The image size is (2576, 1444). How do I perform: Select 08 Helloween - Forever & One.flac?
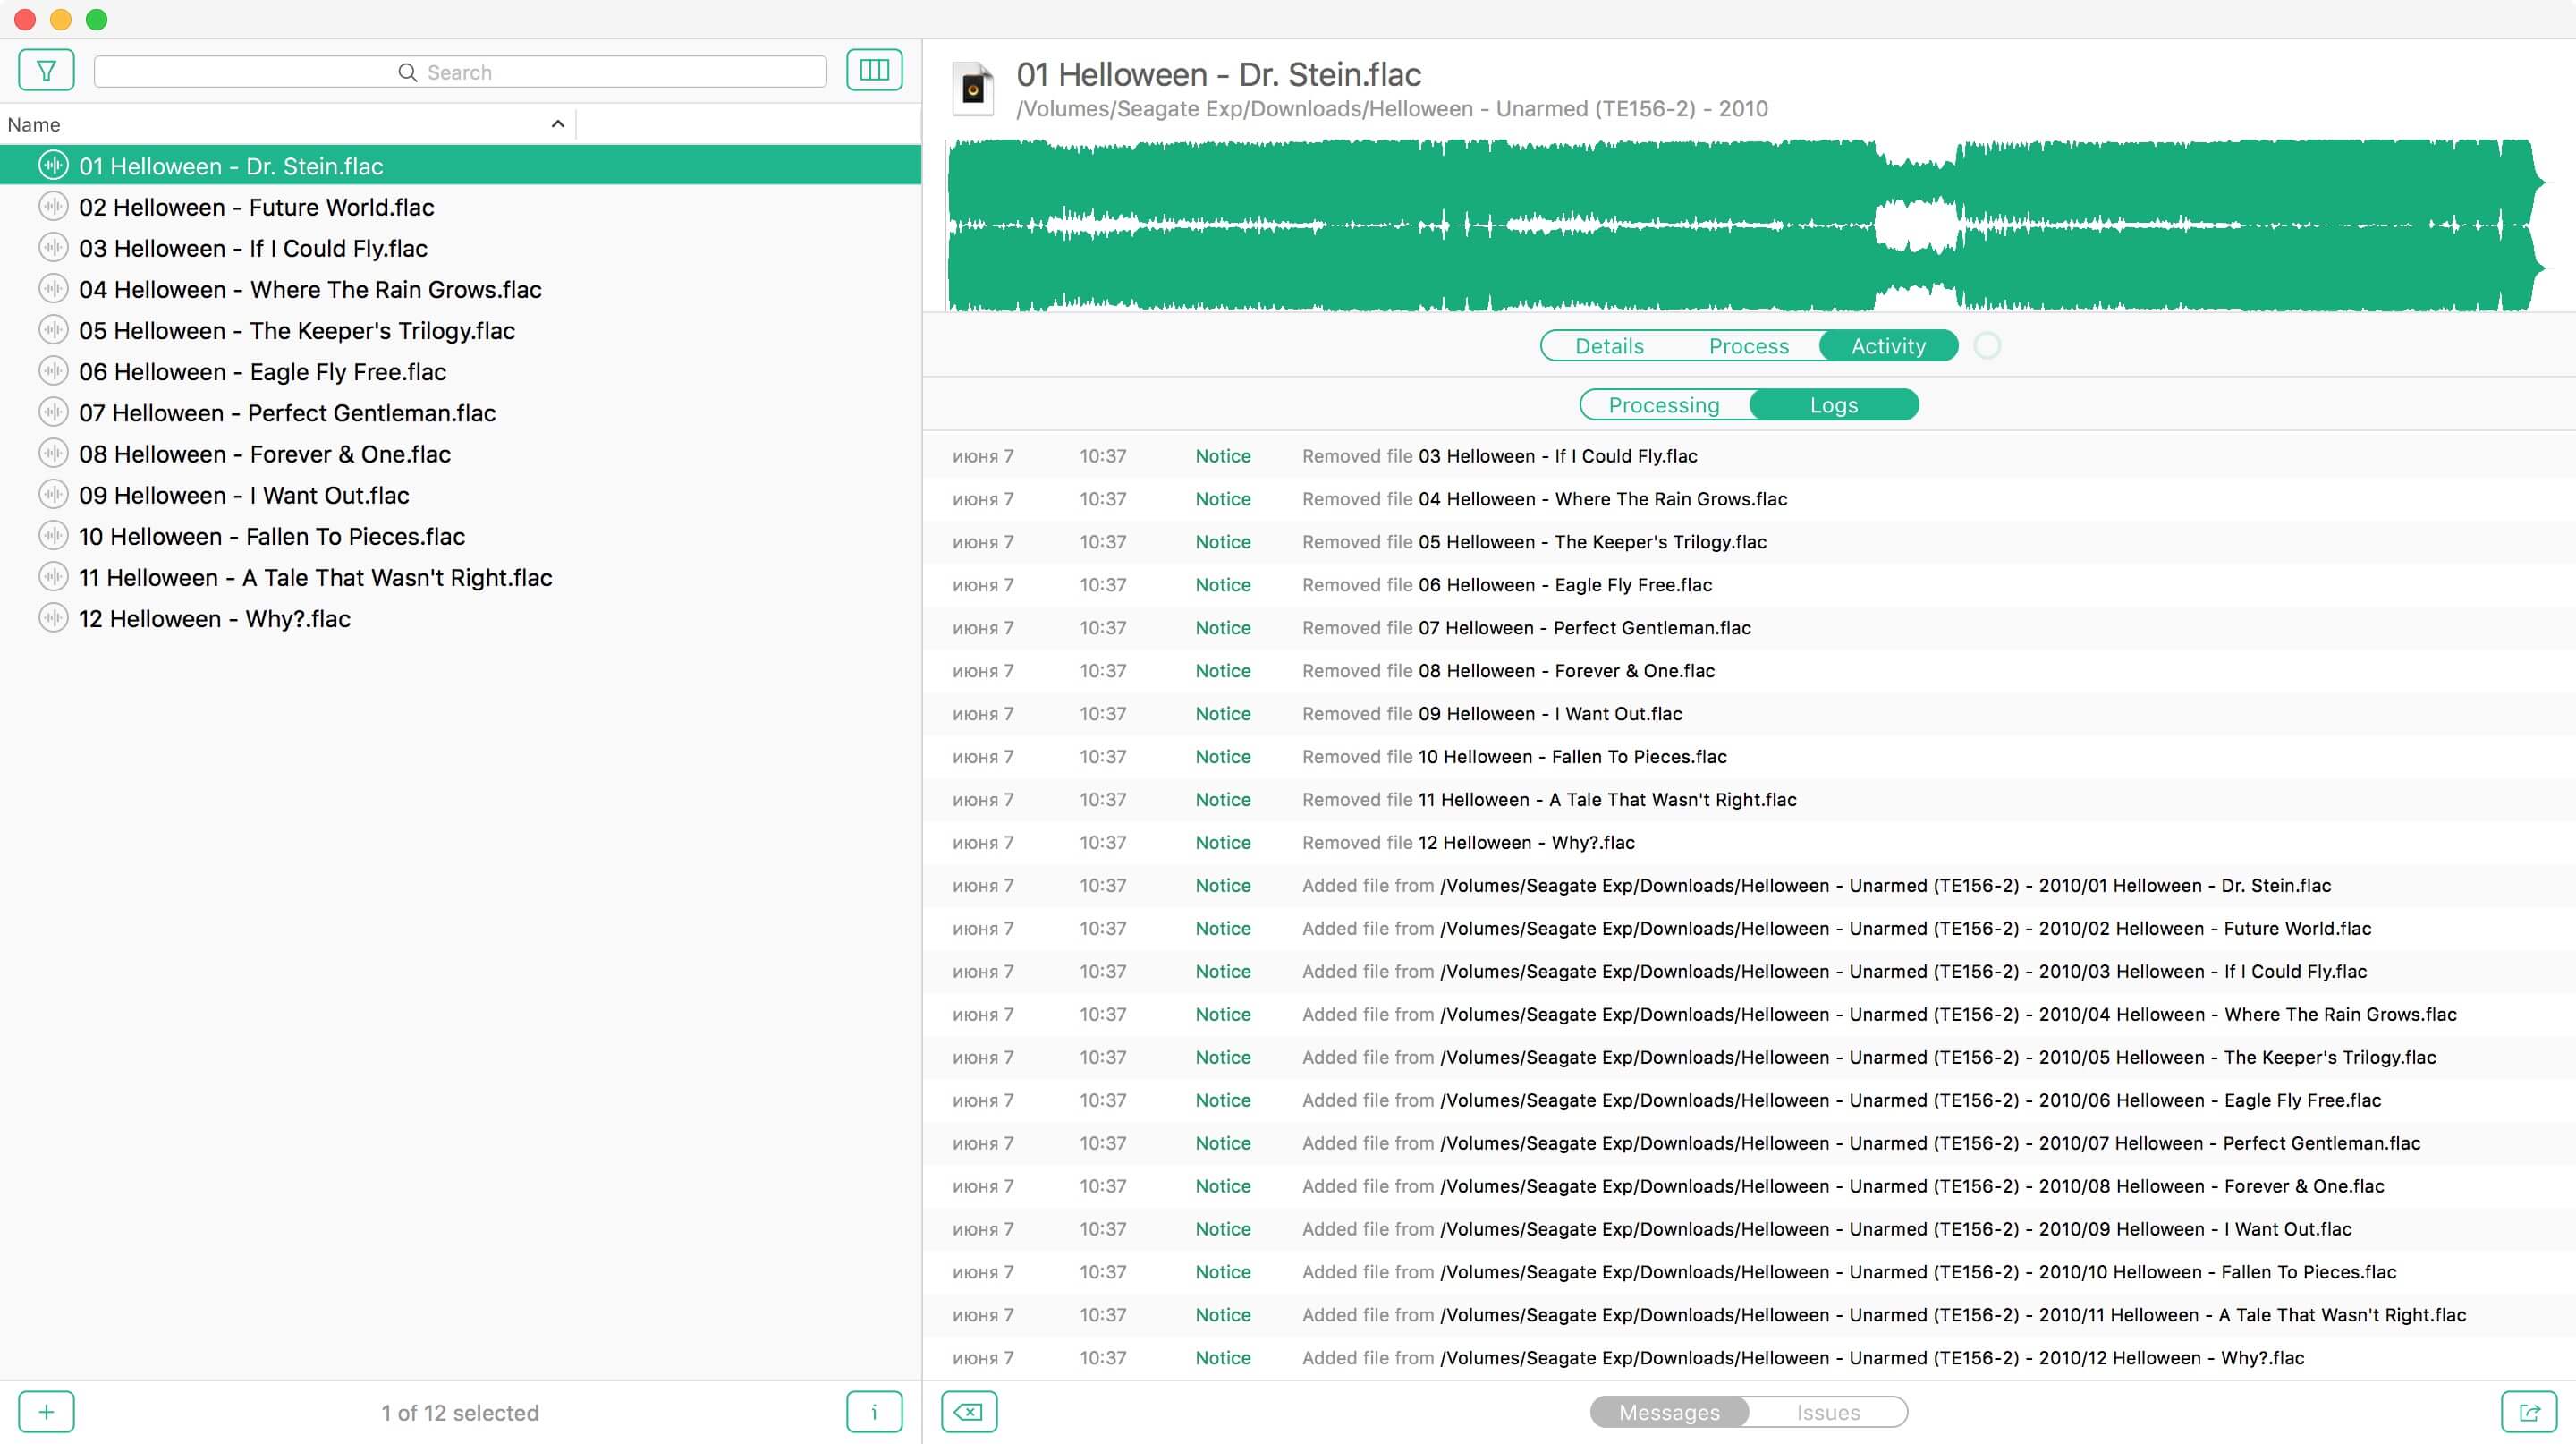pyautogui.click(x=460, y=453)
